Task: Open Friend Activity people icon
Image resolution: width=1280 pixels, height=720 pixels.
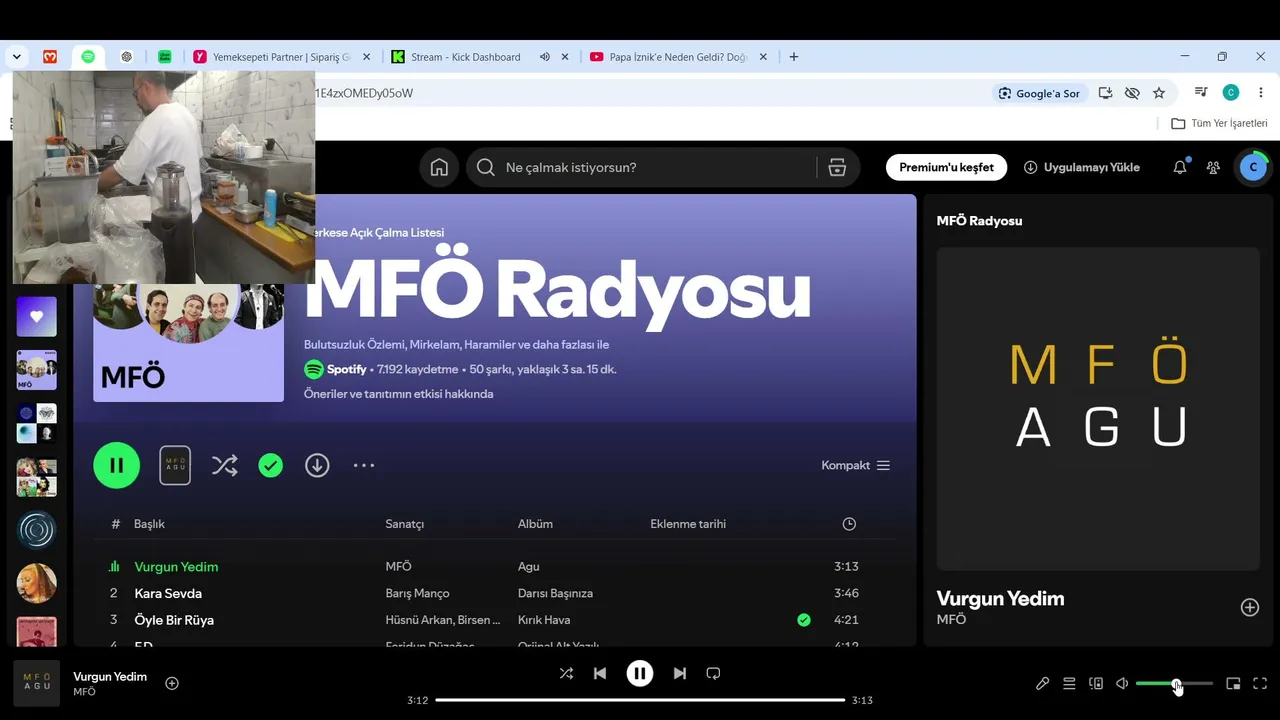Action: coord(1213,167)
